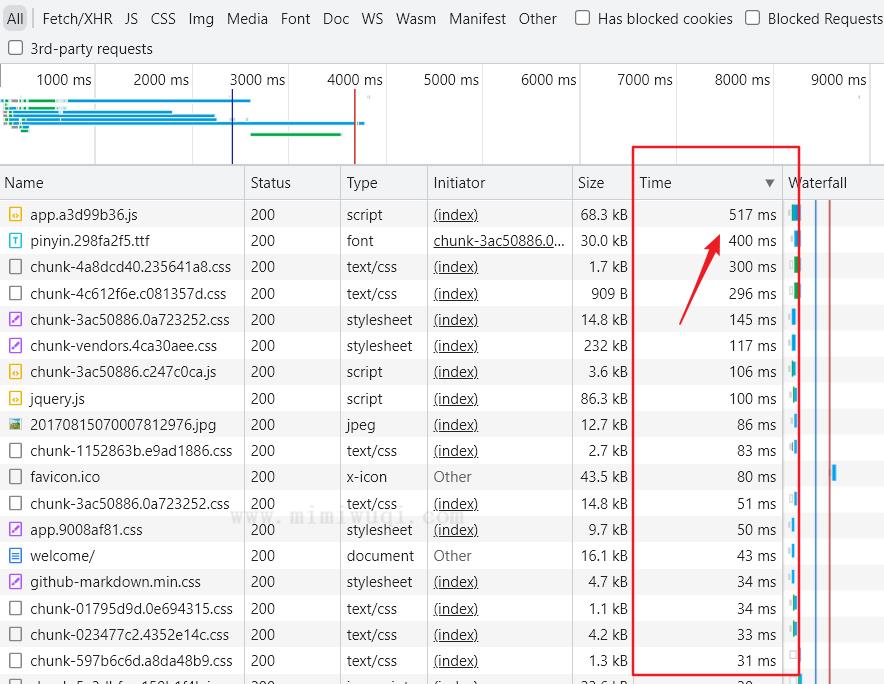Screen dimensions: 884x684
Task: Open the (index) initiator link for chunk-vendors.4ca30aee.css
Action: (x=456, y=346)
